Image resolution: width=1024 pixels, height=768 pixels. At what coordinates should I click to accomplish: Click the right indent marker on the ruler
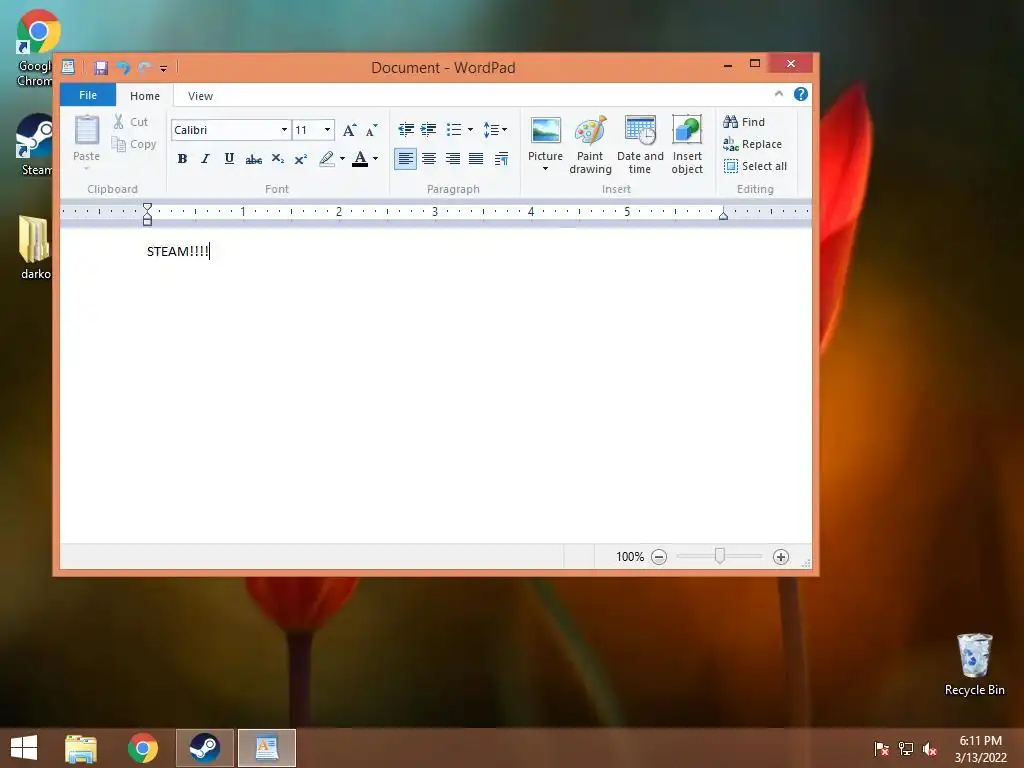(723, 214)
